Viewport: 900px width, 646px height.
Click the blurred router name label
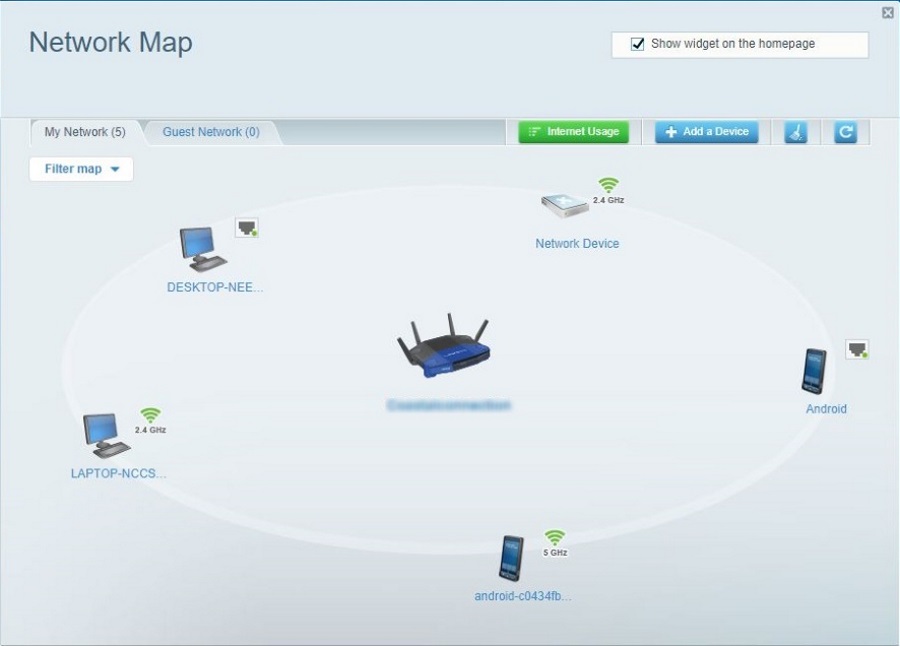[x=449, y=405]
